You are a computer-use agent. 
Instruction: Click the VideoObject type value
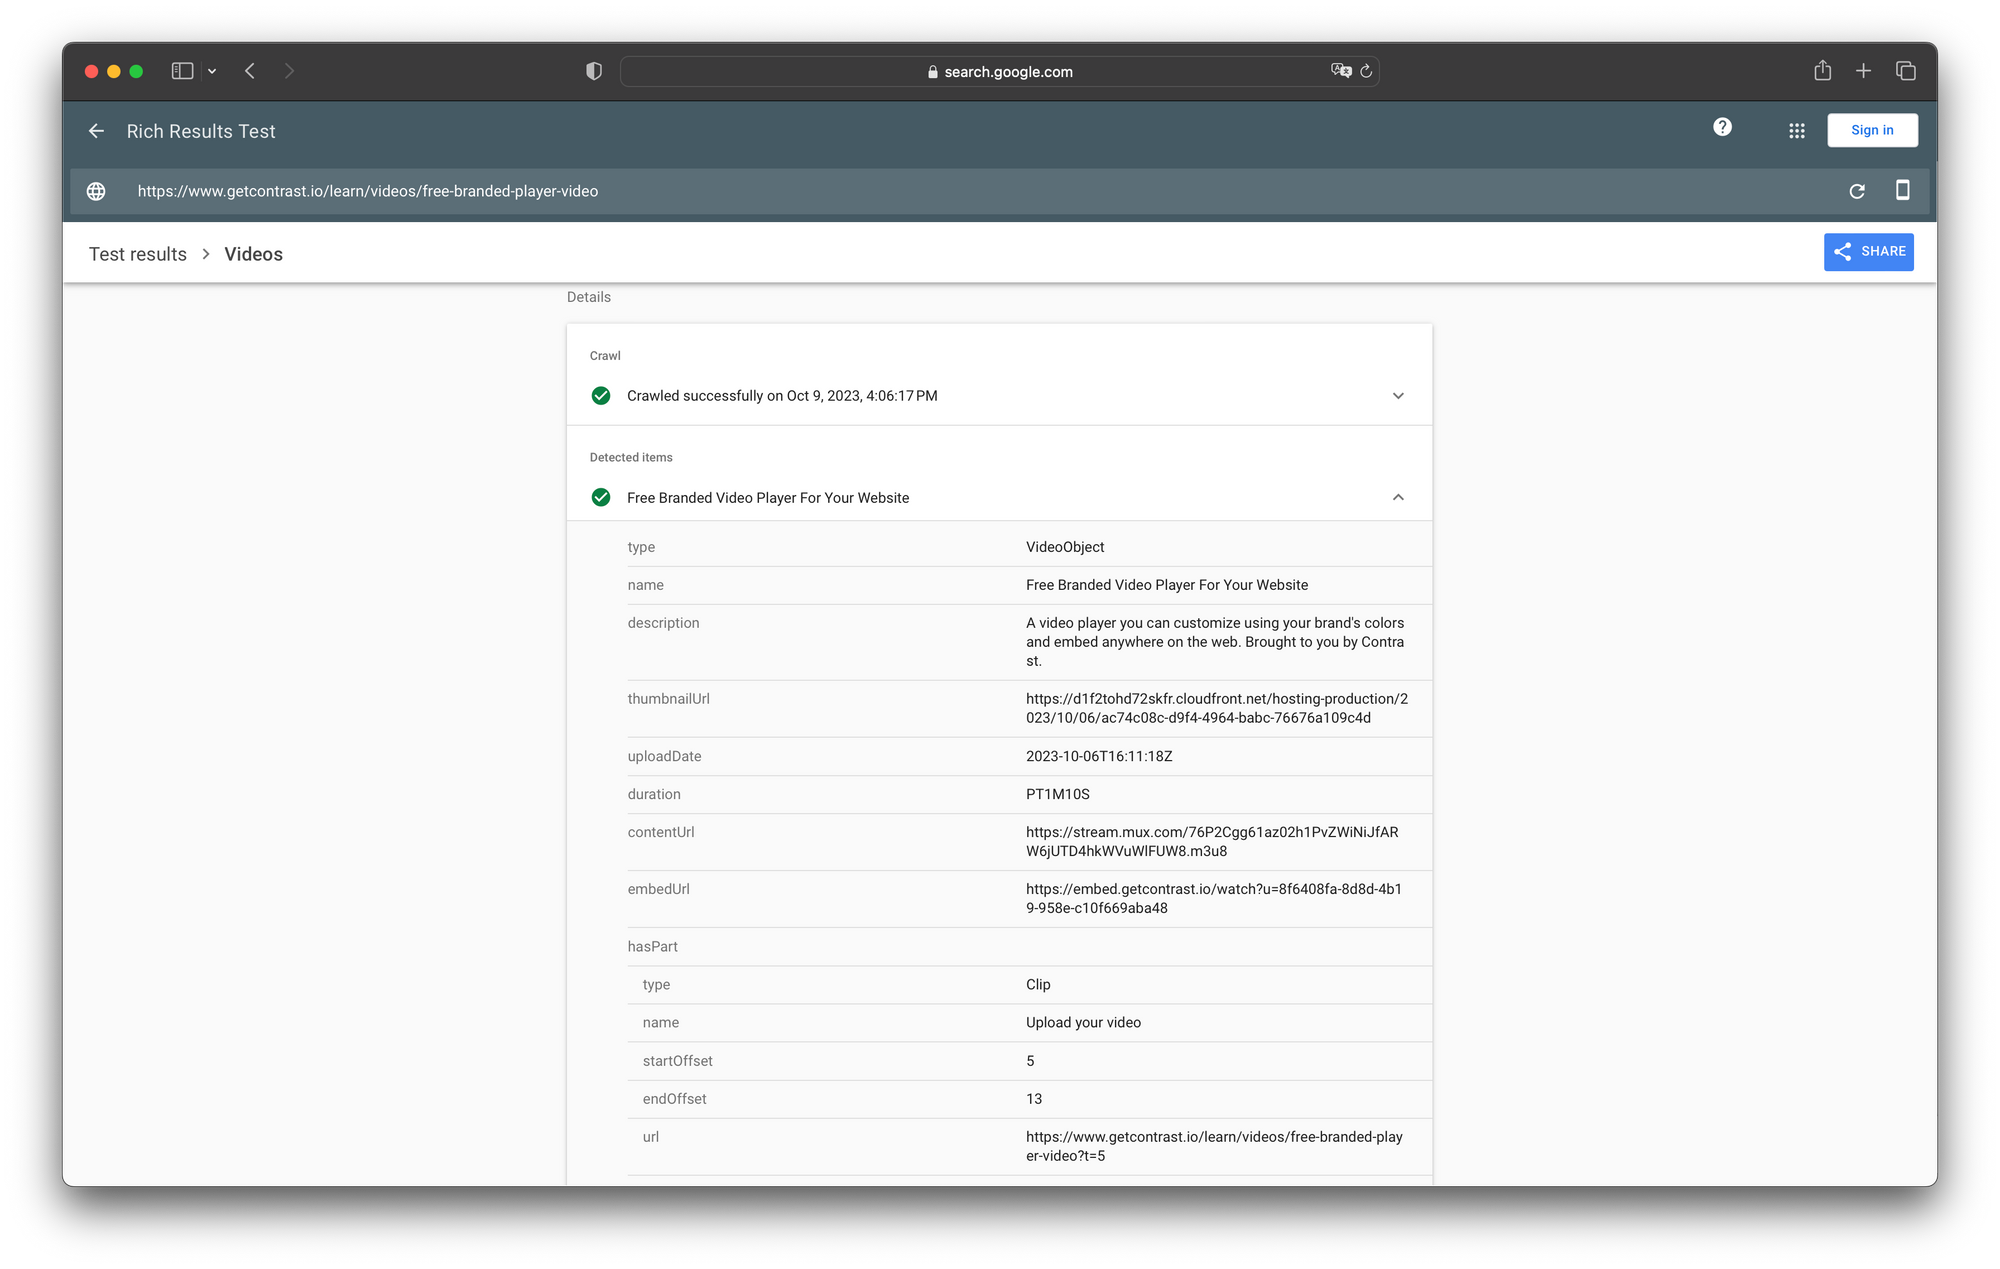[x=1065, y=547]
